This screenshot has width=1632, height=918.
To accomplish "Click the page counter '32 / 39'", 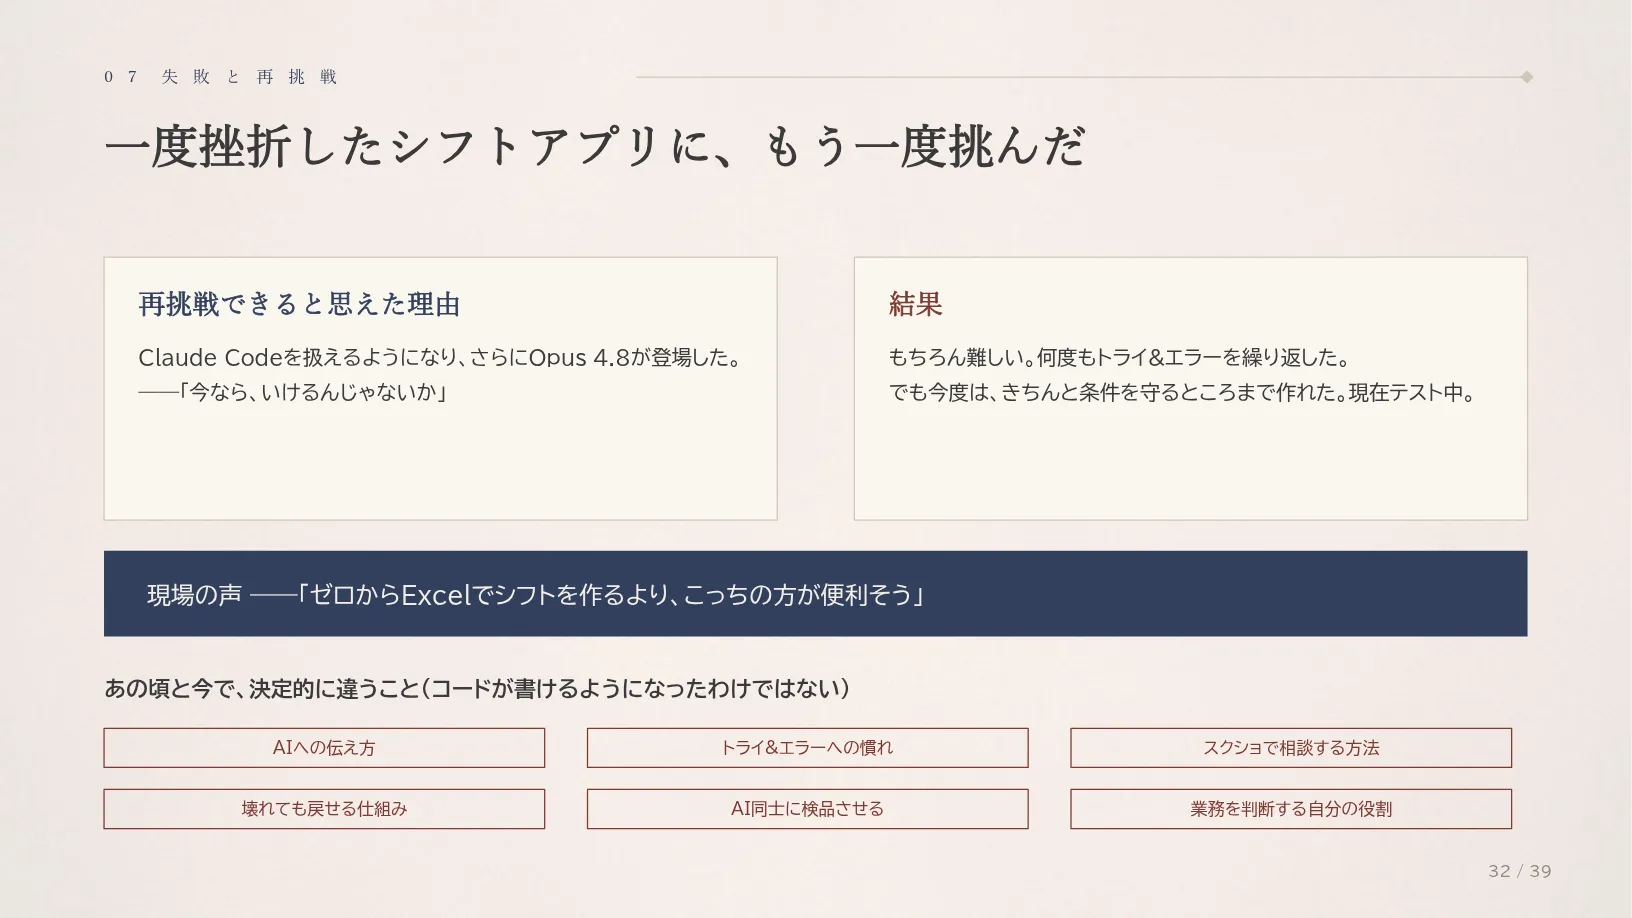I will pyautogui.click(x=1520, y=871).
